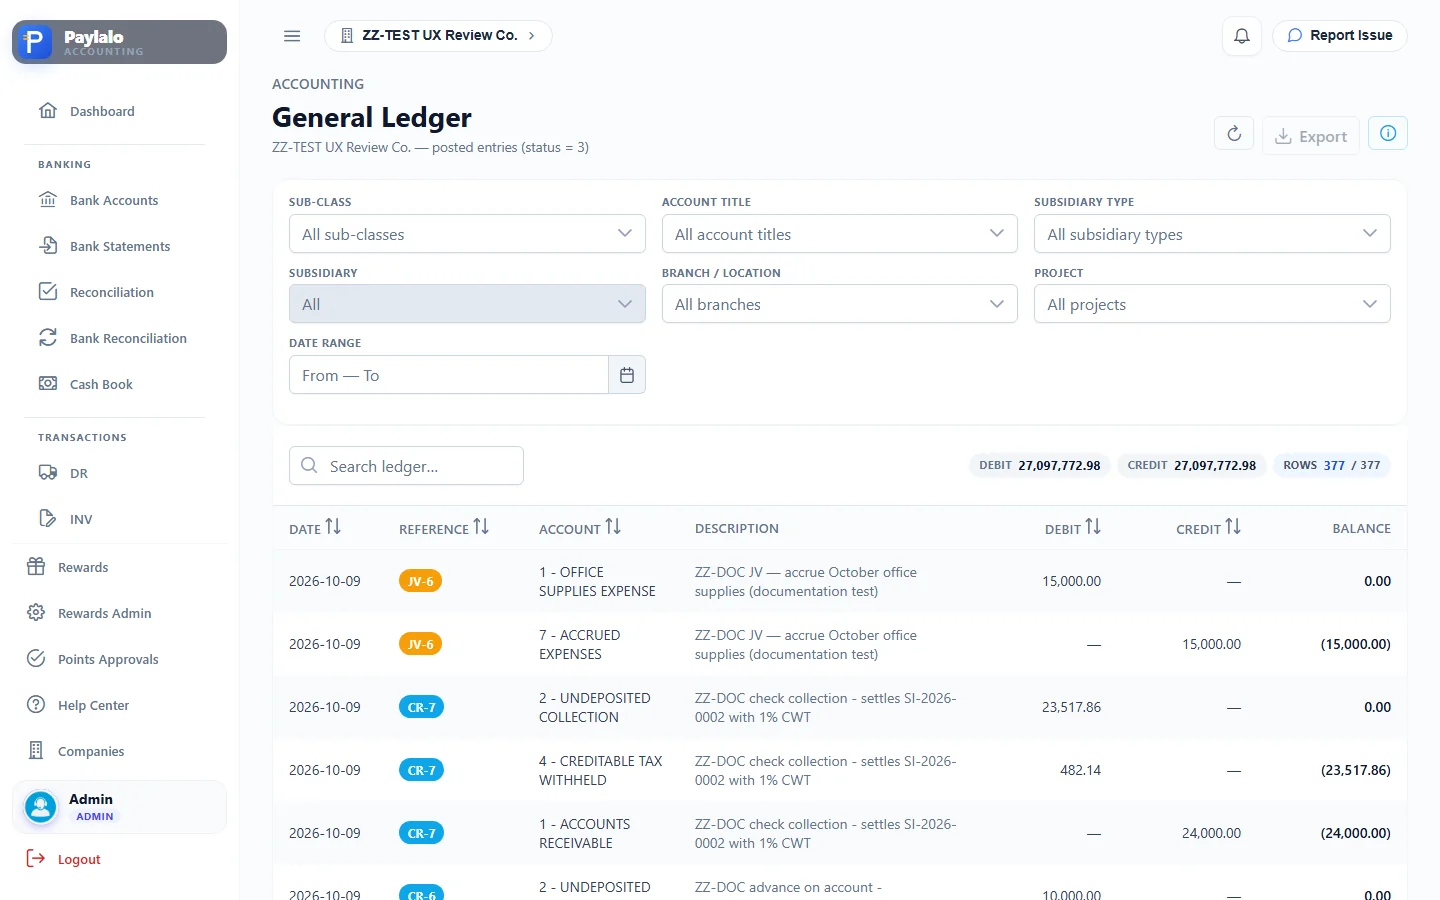The image size is (1440, 900).
Task: Click the Balance column header
Action: pyautogui.click(x=1361, y=528)
